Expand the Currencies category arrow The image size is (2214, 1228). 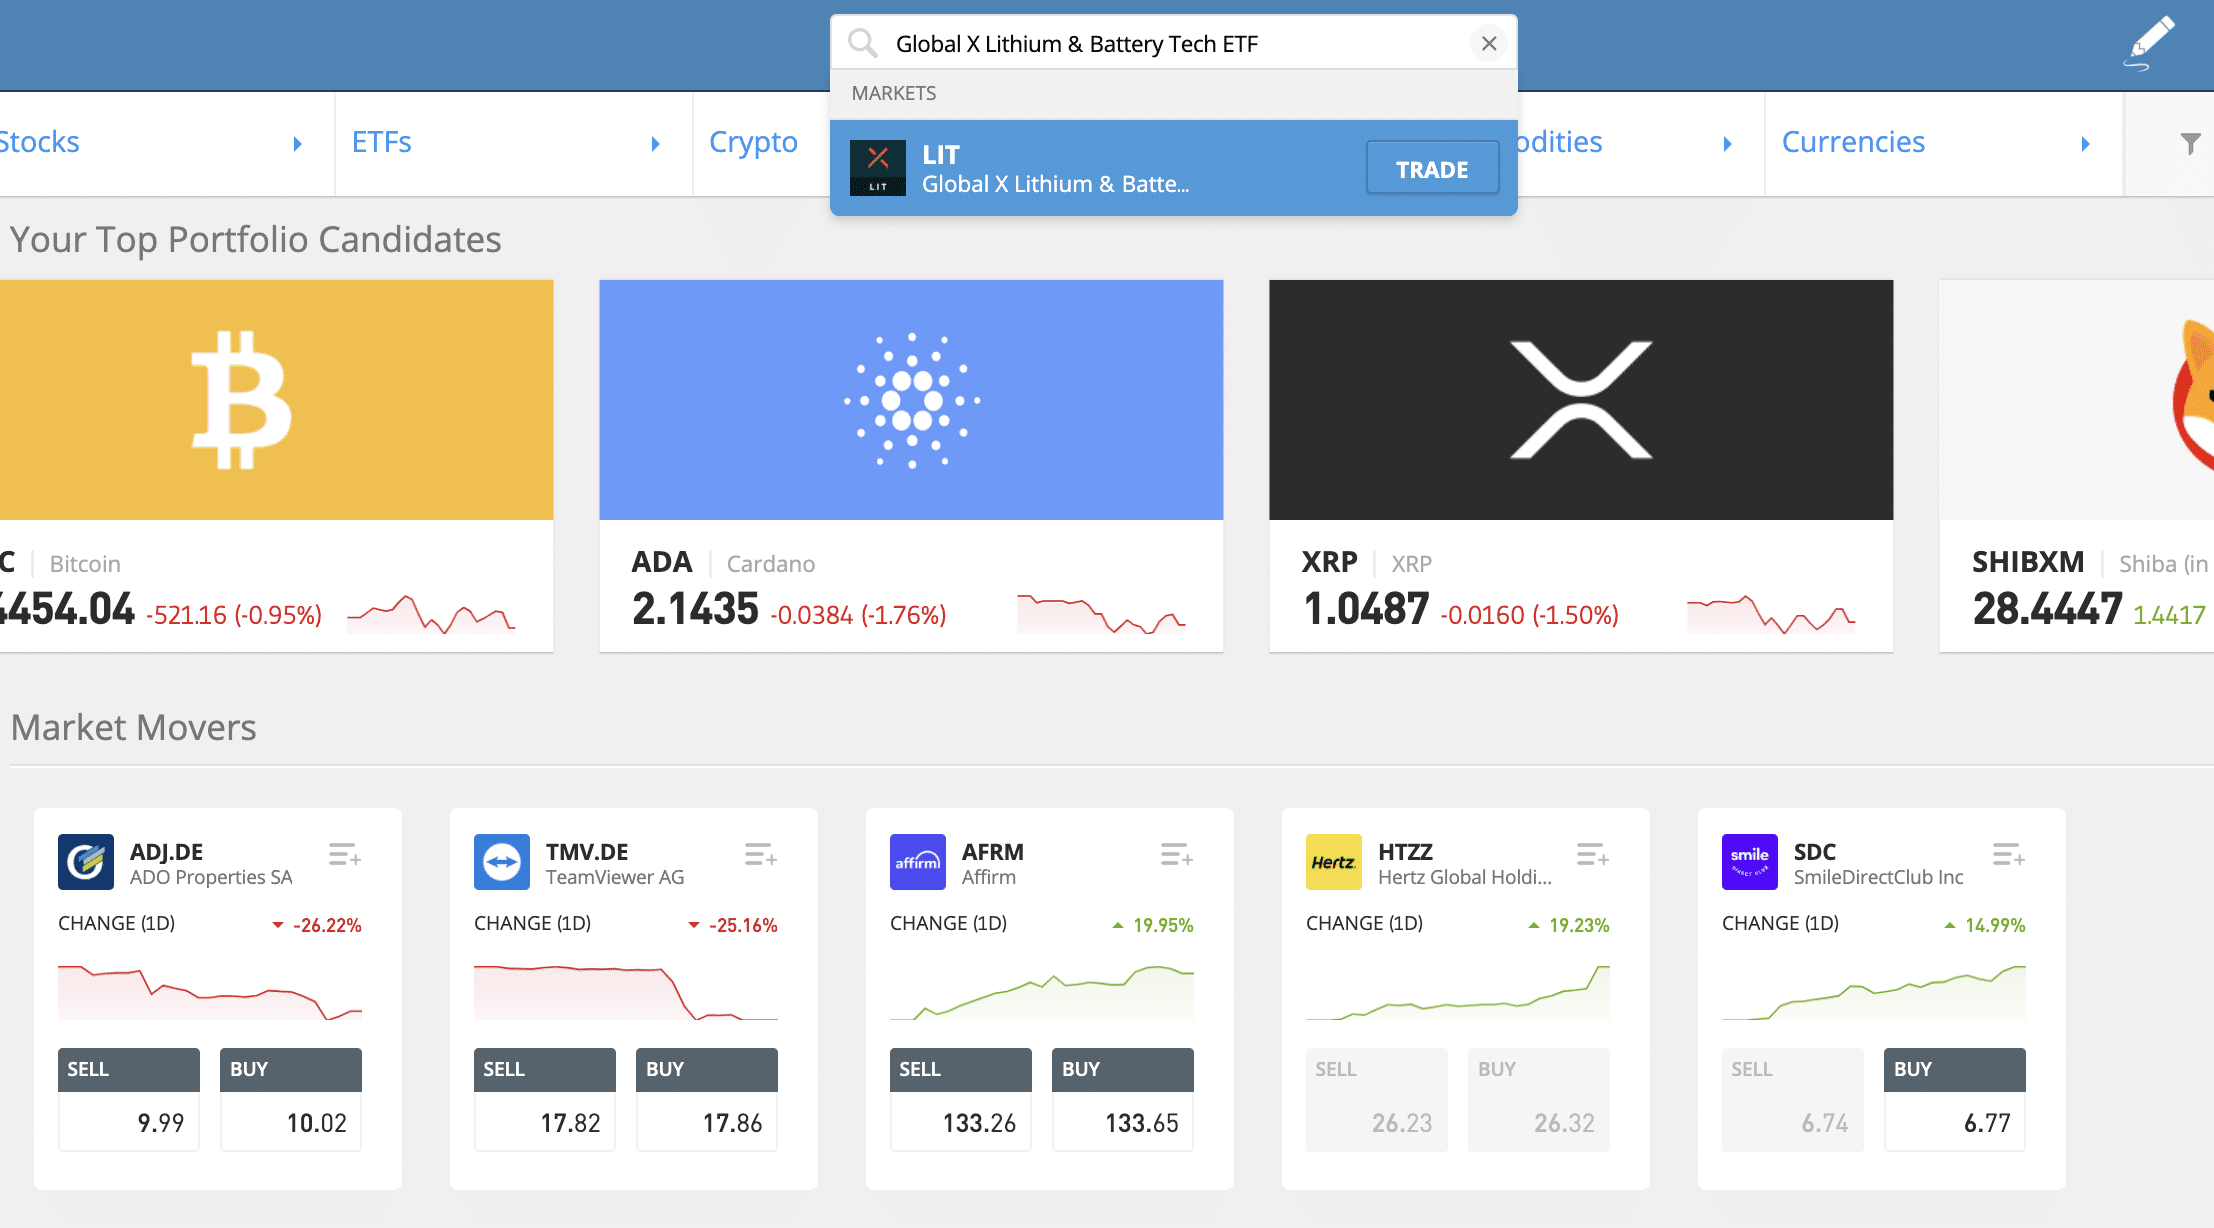[x=2085, y=144]
